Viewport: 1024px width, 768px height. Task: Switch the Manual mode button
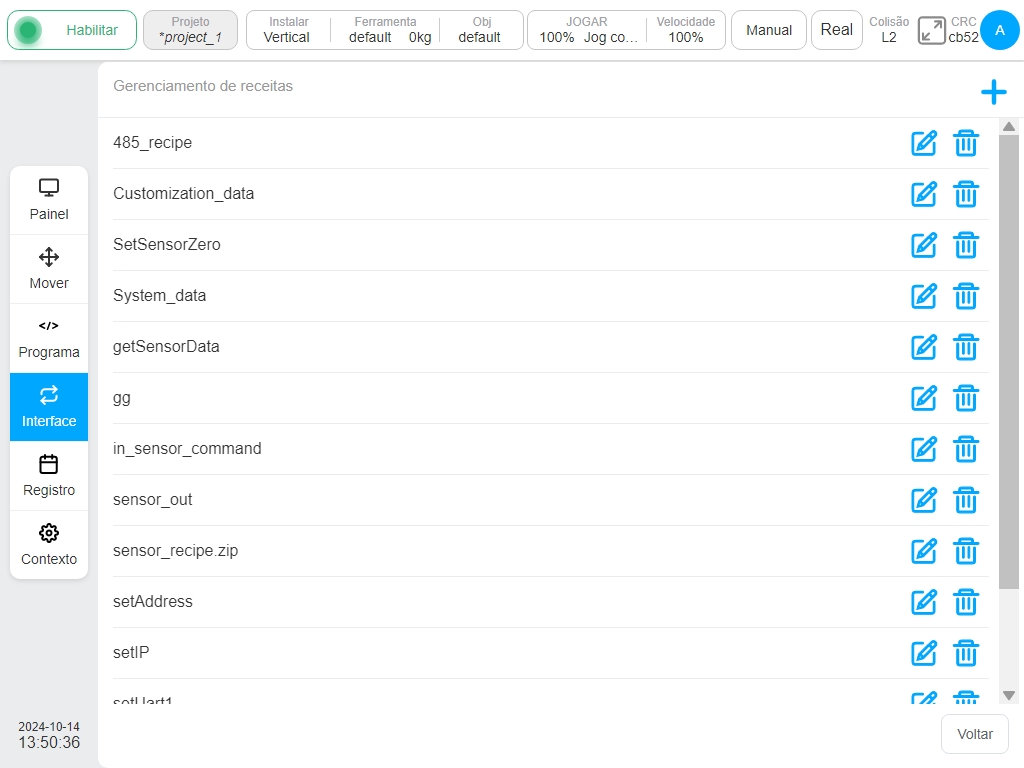(769, 30)
